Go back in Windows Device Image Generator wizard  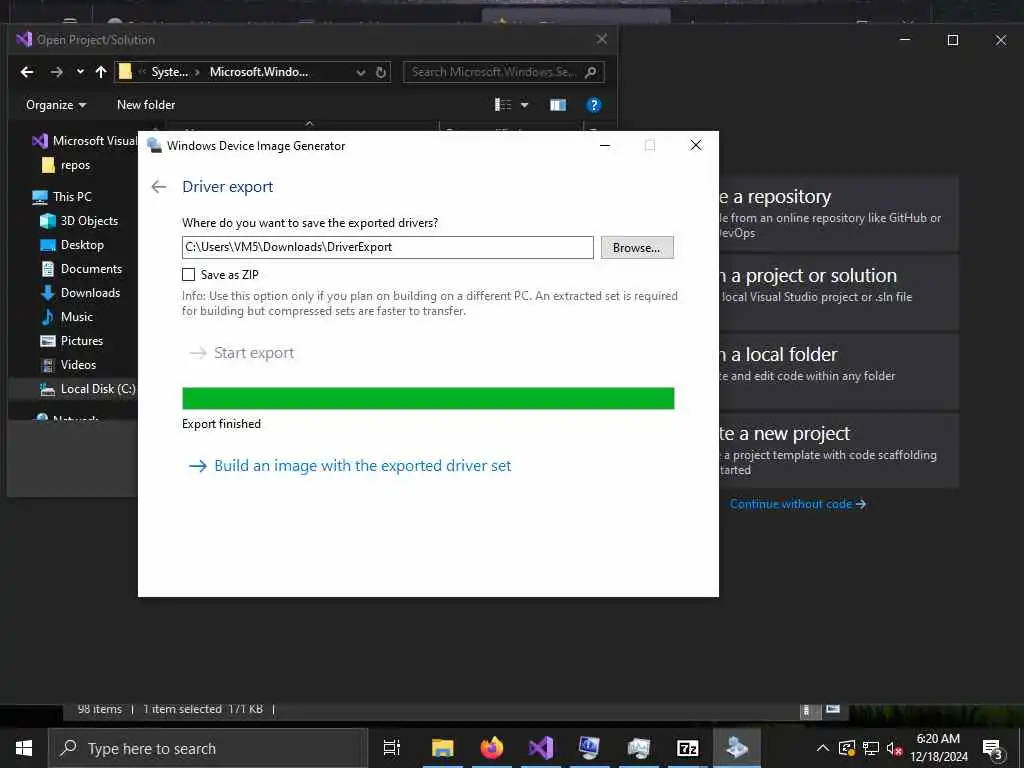pyautogui.click(x=159, y=187)
